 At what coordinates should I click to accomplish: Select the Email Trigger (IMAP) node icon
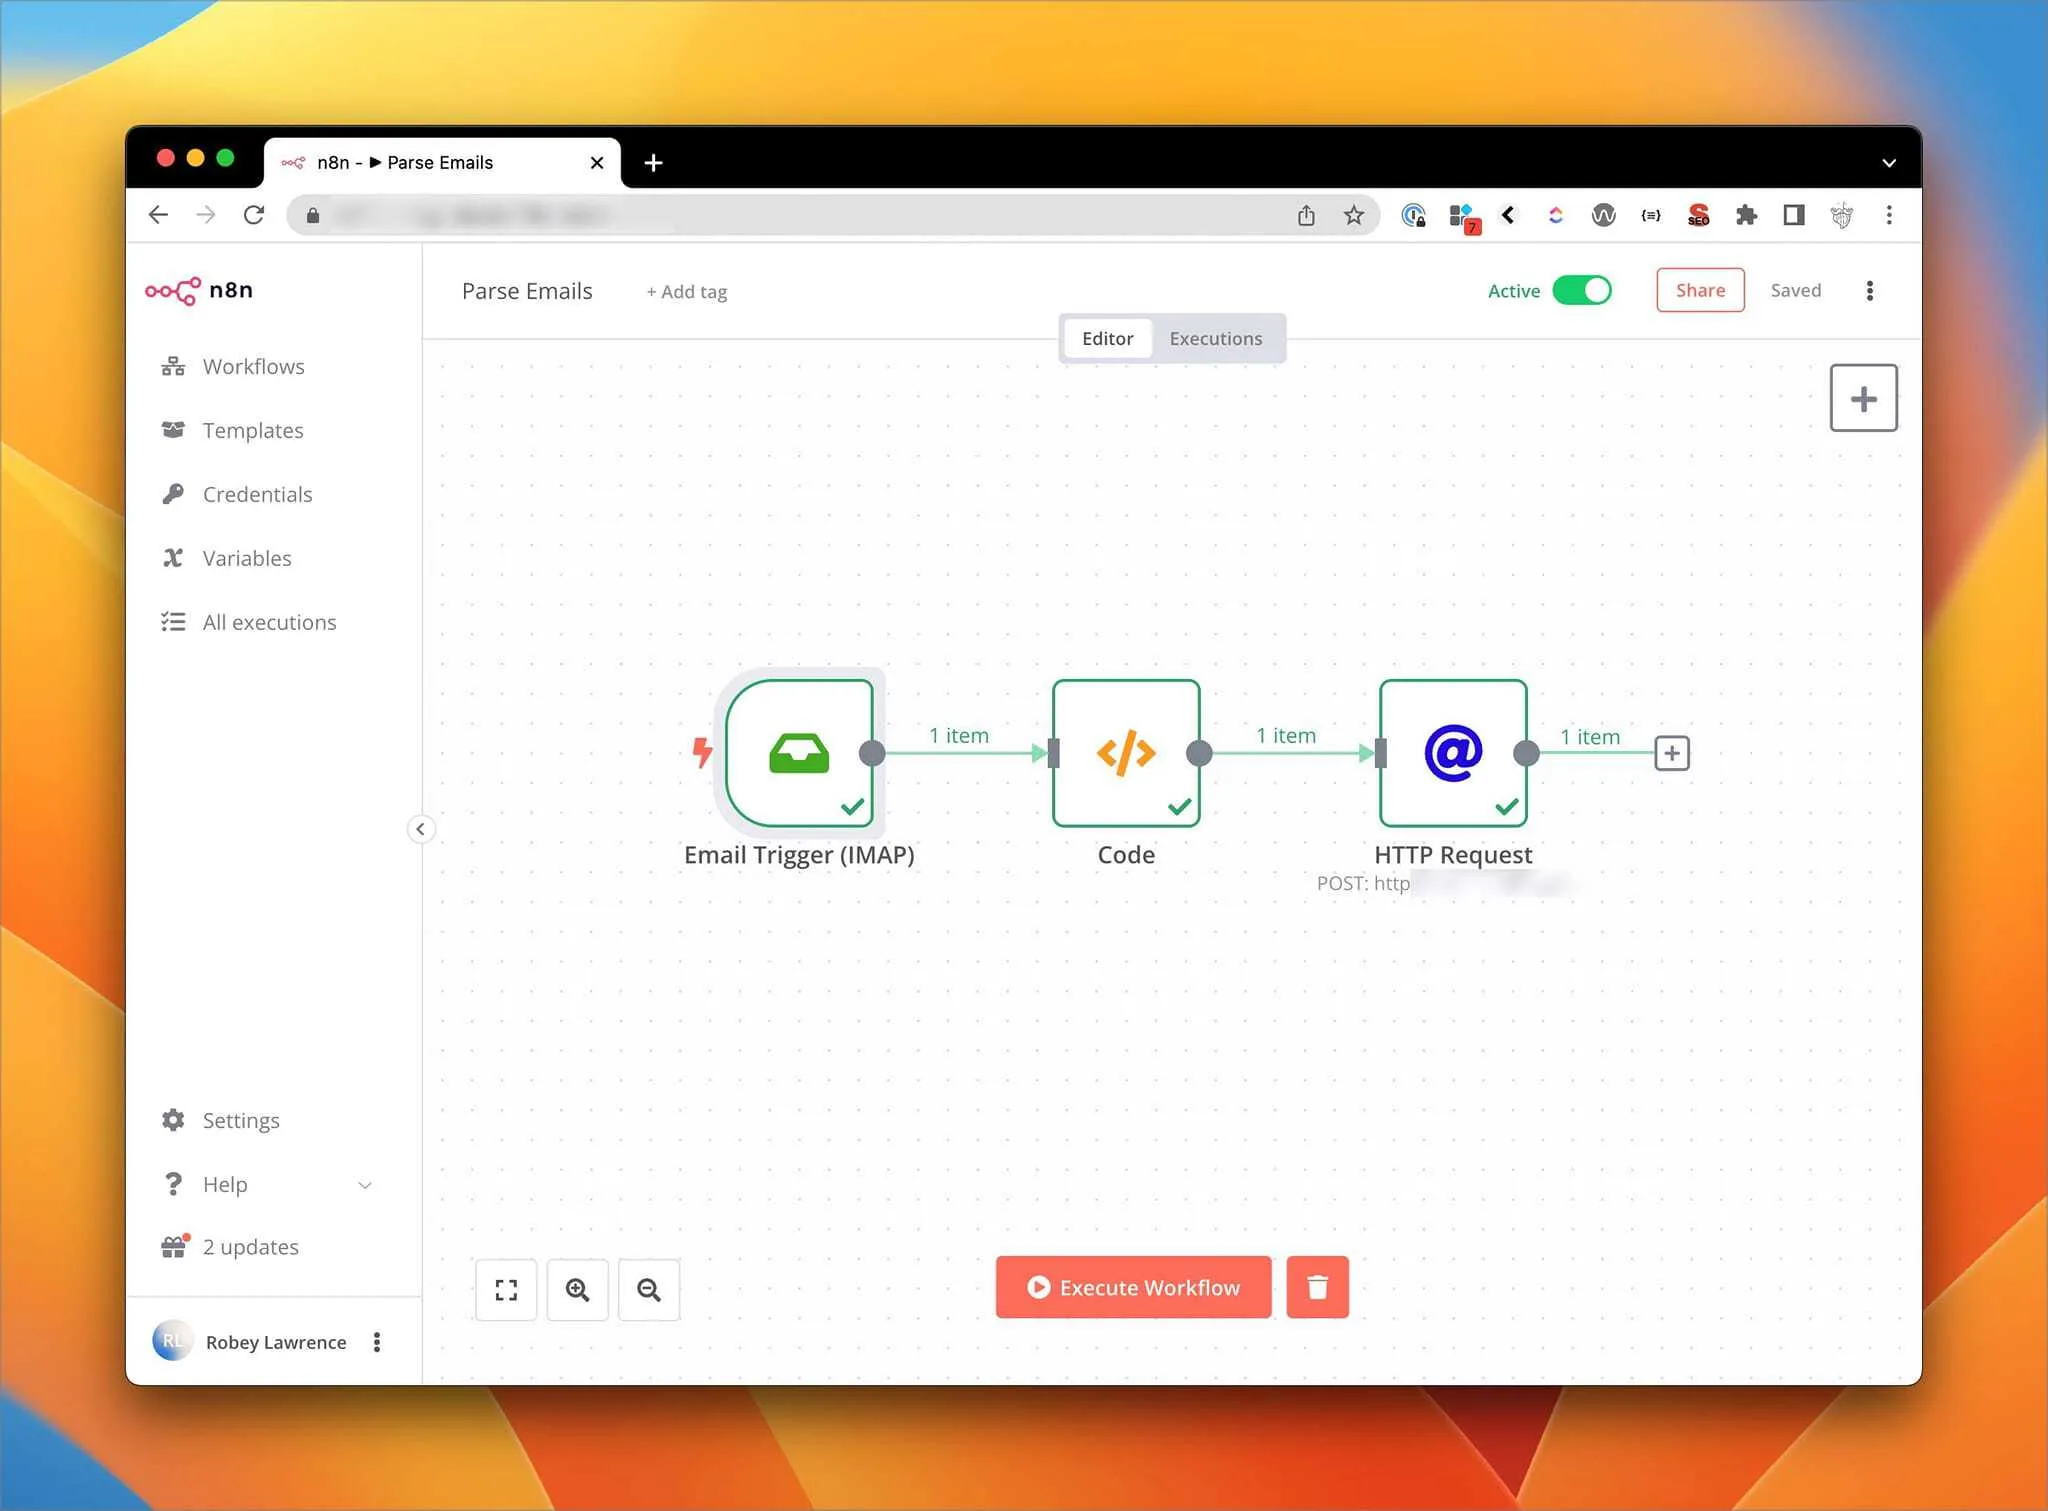point(799,753)
